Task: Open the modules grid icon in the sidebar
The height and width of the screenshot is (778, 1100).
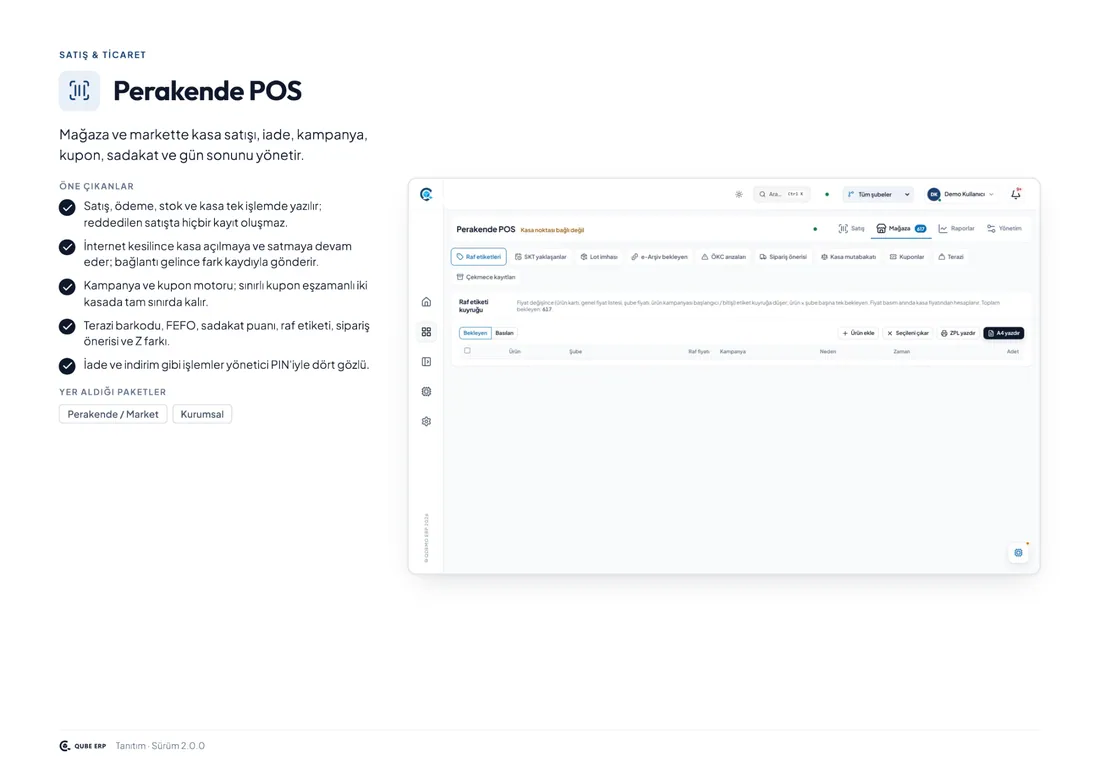Action: [x=426, y=332]
